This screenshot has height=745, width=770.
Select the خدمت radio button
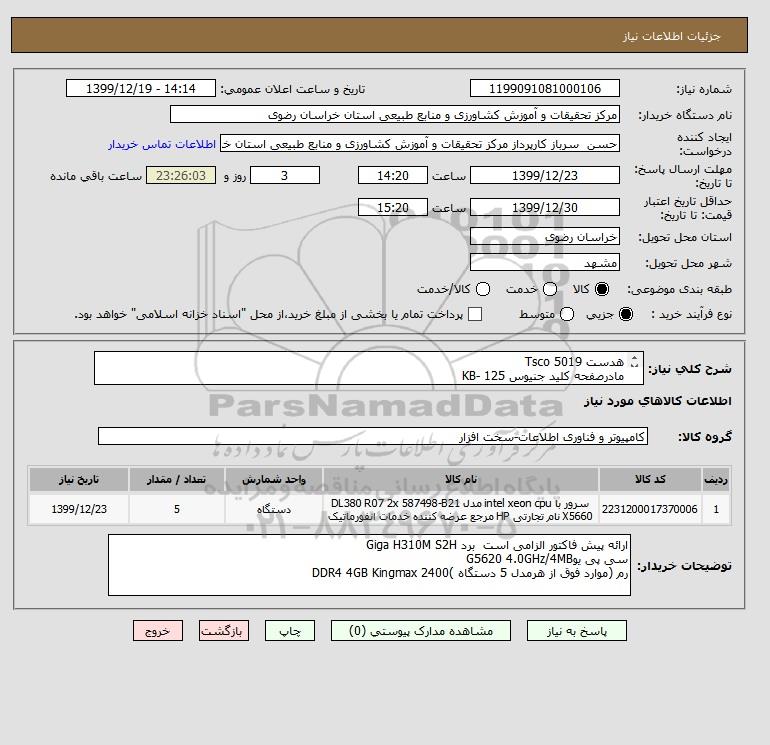click(x=550, y=289)
